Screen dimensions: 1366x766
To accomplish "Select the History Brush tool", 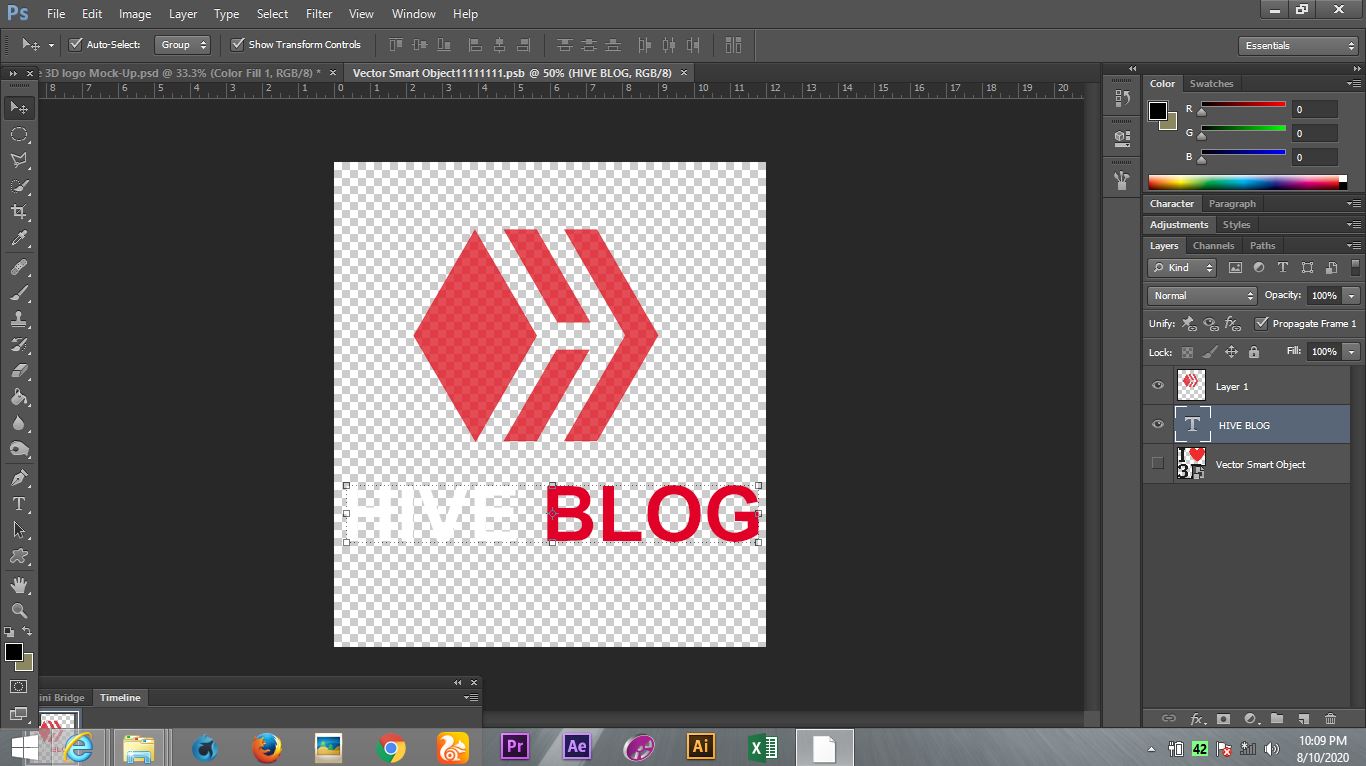I will click(x=19, y=345).
